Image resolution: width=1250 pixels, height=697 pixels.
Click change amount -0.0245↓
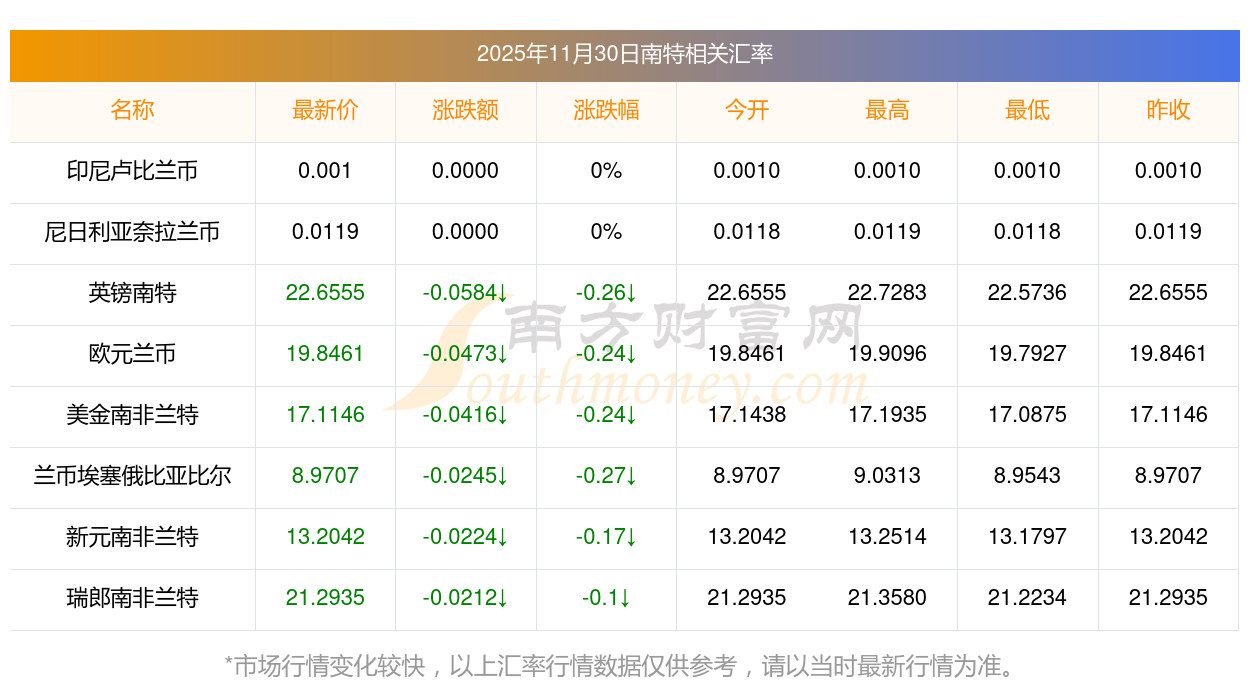click(466, 476)
